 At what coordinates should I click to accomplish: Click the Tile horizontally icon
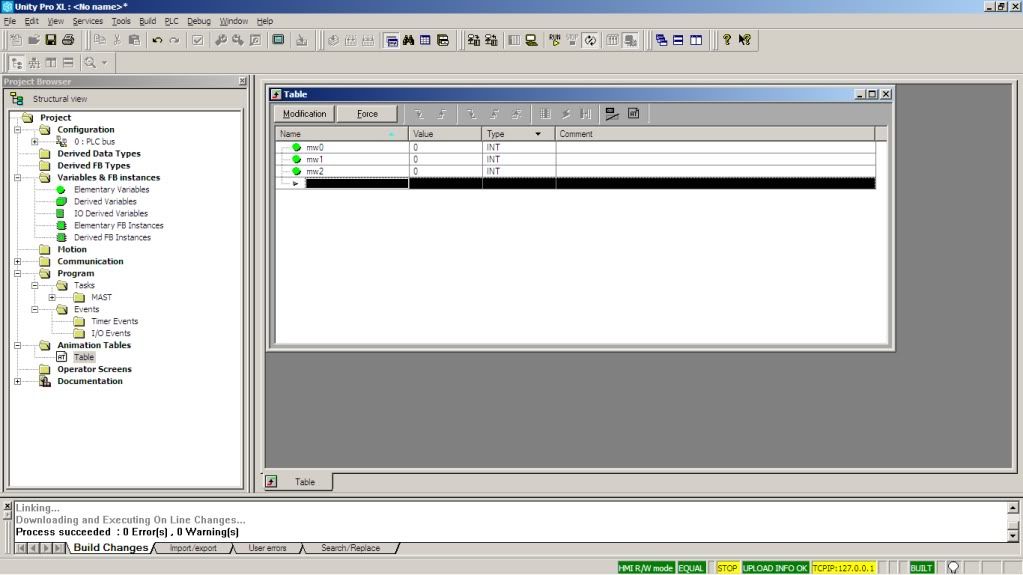point(679,40)
